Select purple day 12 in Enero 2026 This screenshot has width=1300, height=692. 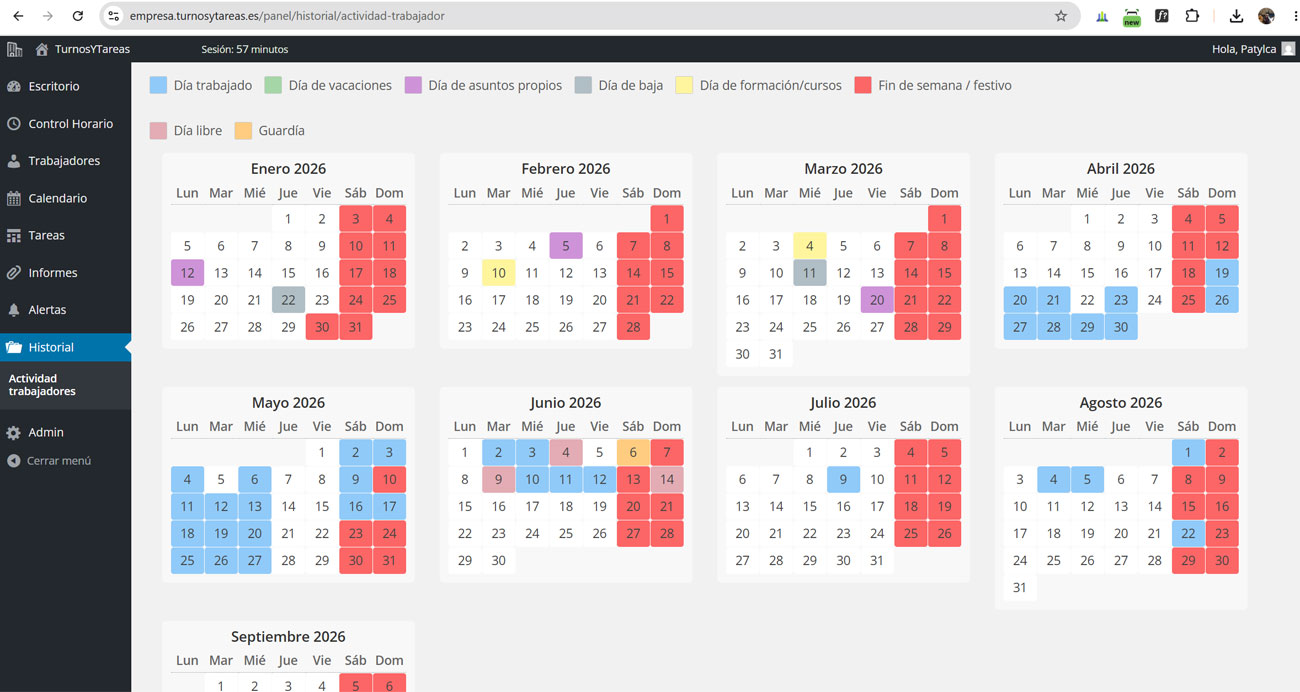(x=187, y=273)
